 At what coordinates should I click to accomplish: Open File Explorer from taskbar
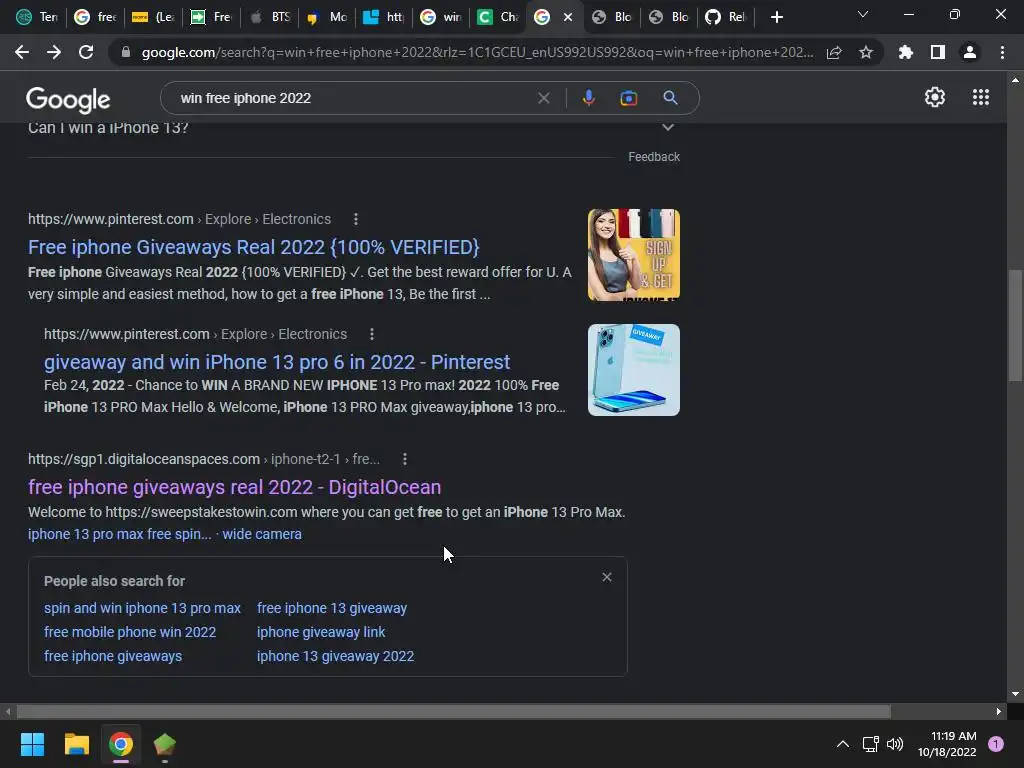point(76,744)
